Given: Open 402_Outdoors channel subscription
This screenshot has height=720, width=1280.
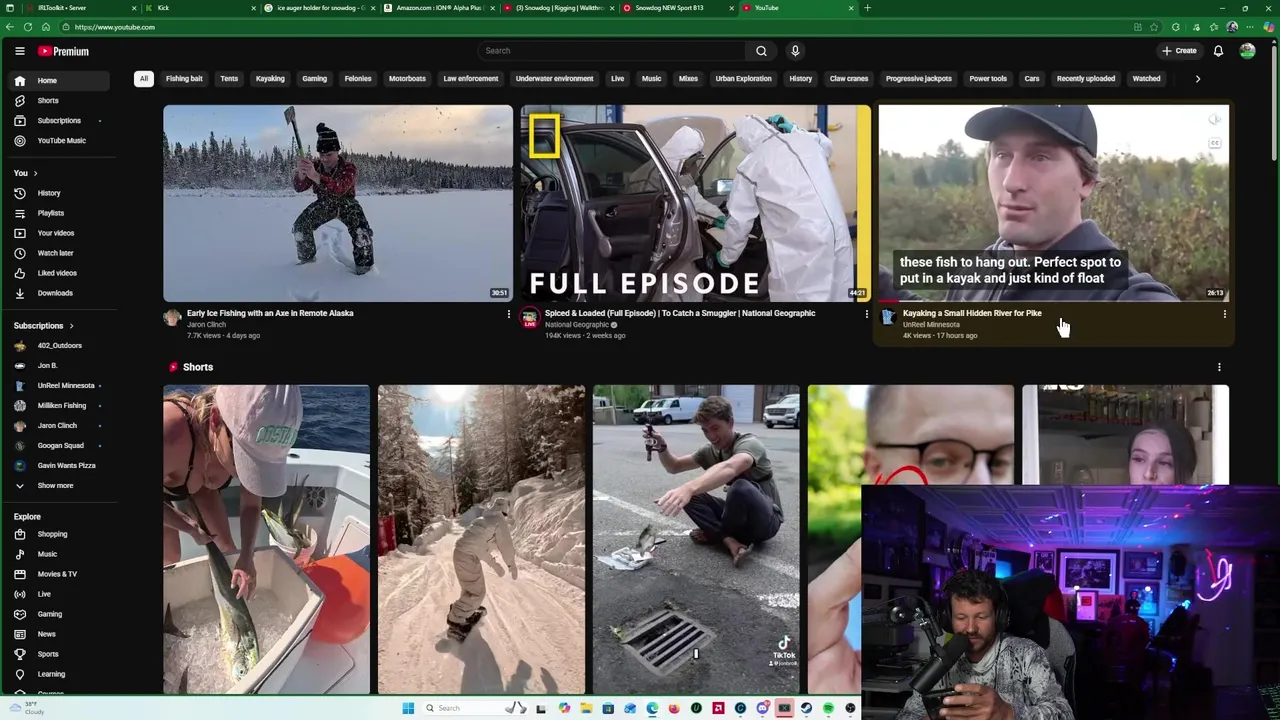Looking at the screenshot, I should click(x=60, y=346).
